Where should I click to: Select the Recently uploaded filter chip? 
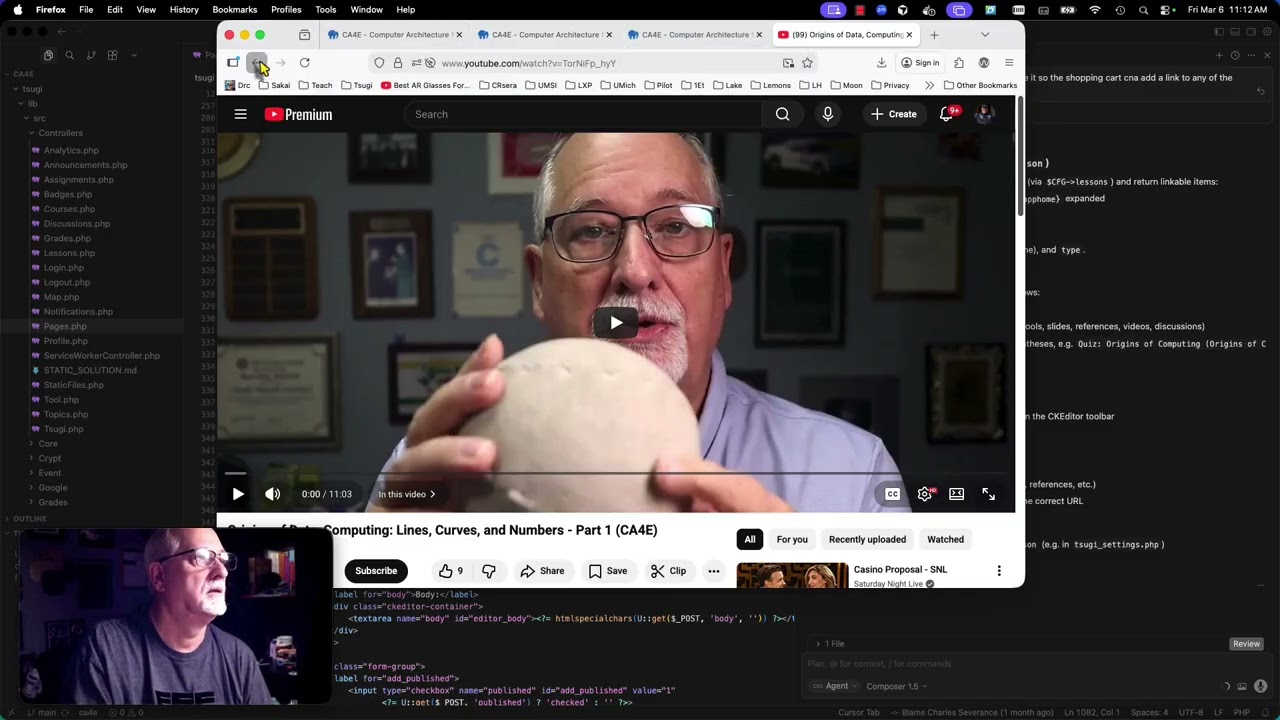[x=867, y=540]
